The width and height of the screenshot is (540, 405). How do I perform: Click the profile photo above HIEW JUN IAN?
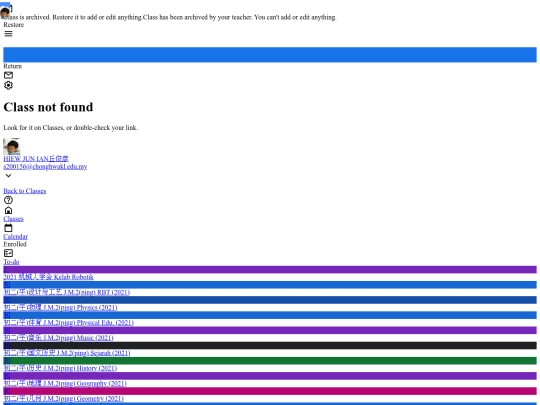pyautogui.click(x=12, y=146)
